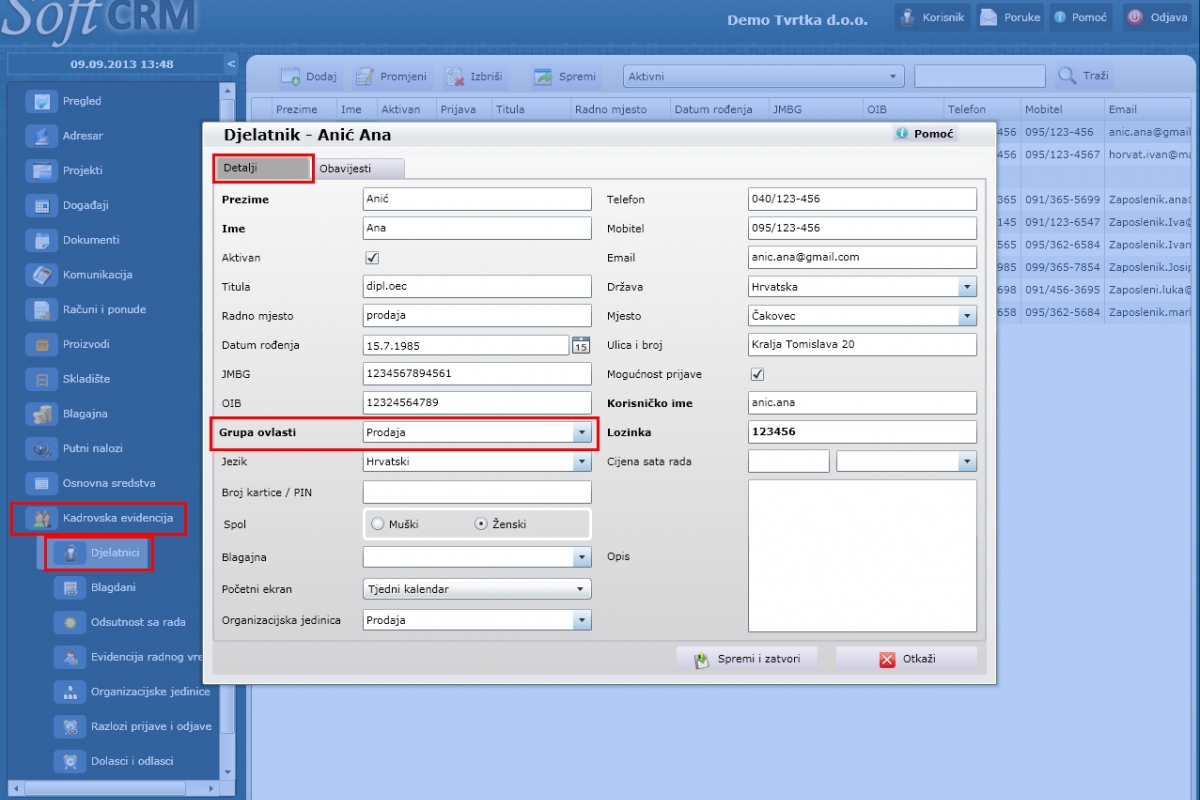The height and width of the screenshot is (800, 1200).
Task: Click the Izbriši toolbar button
Action: 474,76
